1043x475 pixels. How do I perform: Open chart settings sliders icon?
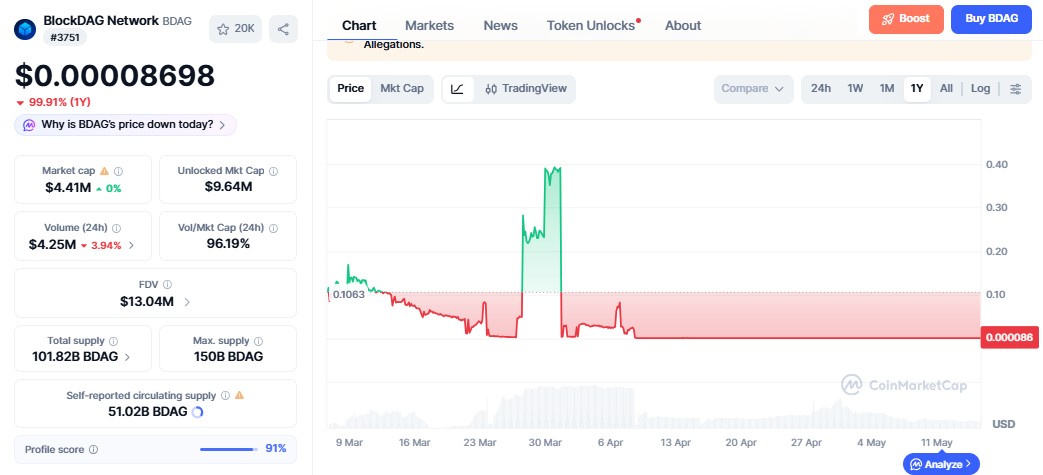click(1016, 89)
